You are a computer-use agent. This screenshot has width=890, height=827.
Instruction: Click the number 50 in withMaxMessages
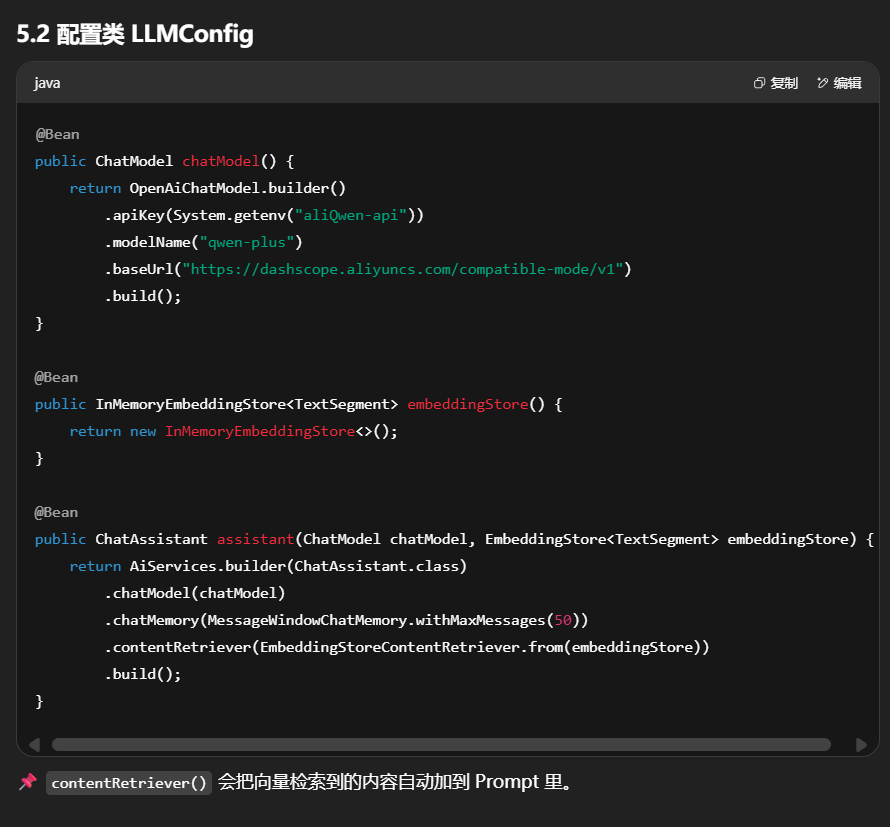click(x=562, y=620)
